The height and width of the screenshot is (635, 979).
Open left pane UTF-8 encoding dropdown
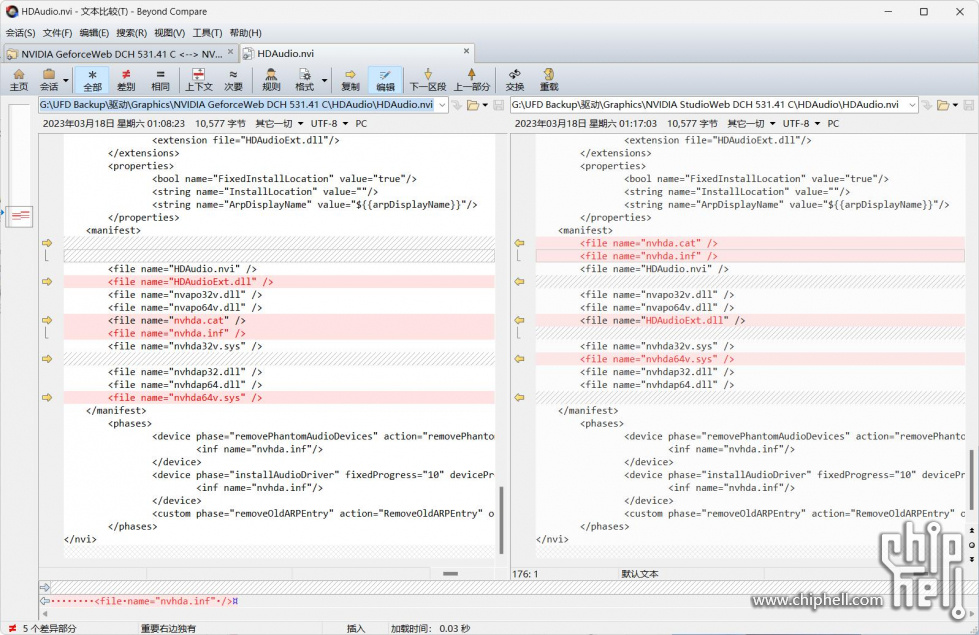pyautogui.click(x=329, y=124)
